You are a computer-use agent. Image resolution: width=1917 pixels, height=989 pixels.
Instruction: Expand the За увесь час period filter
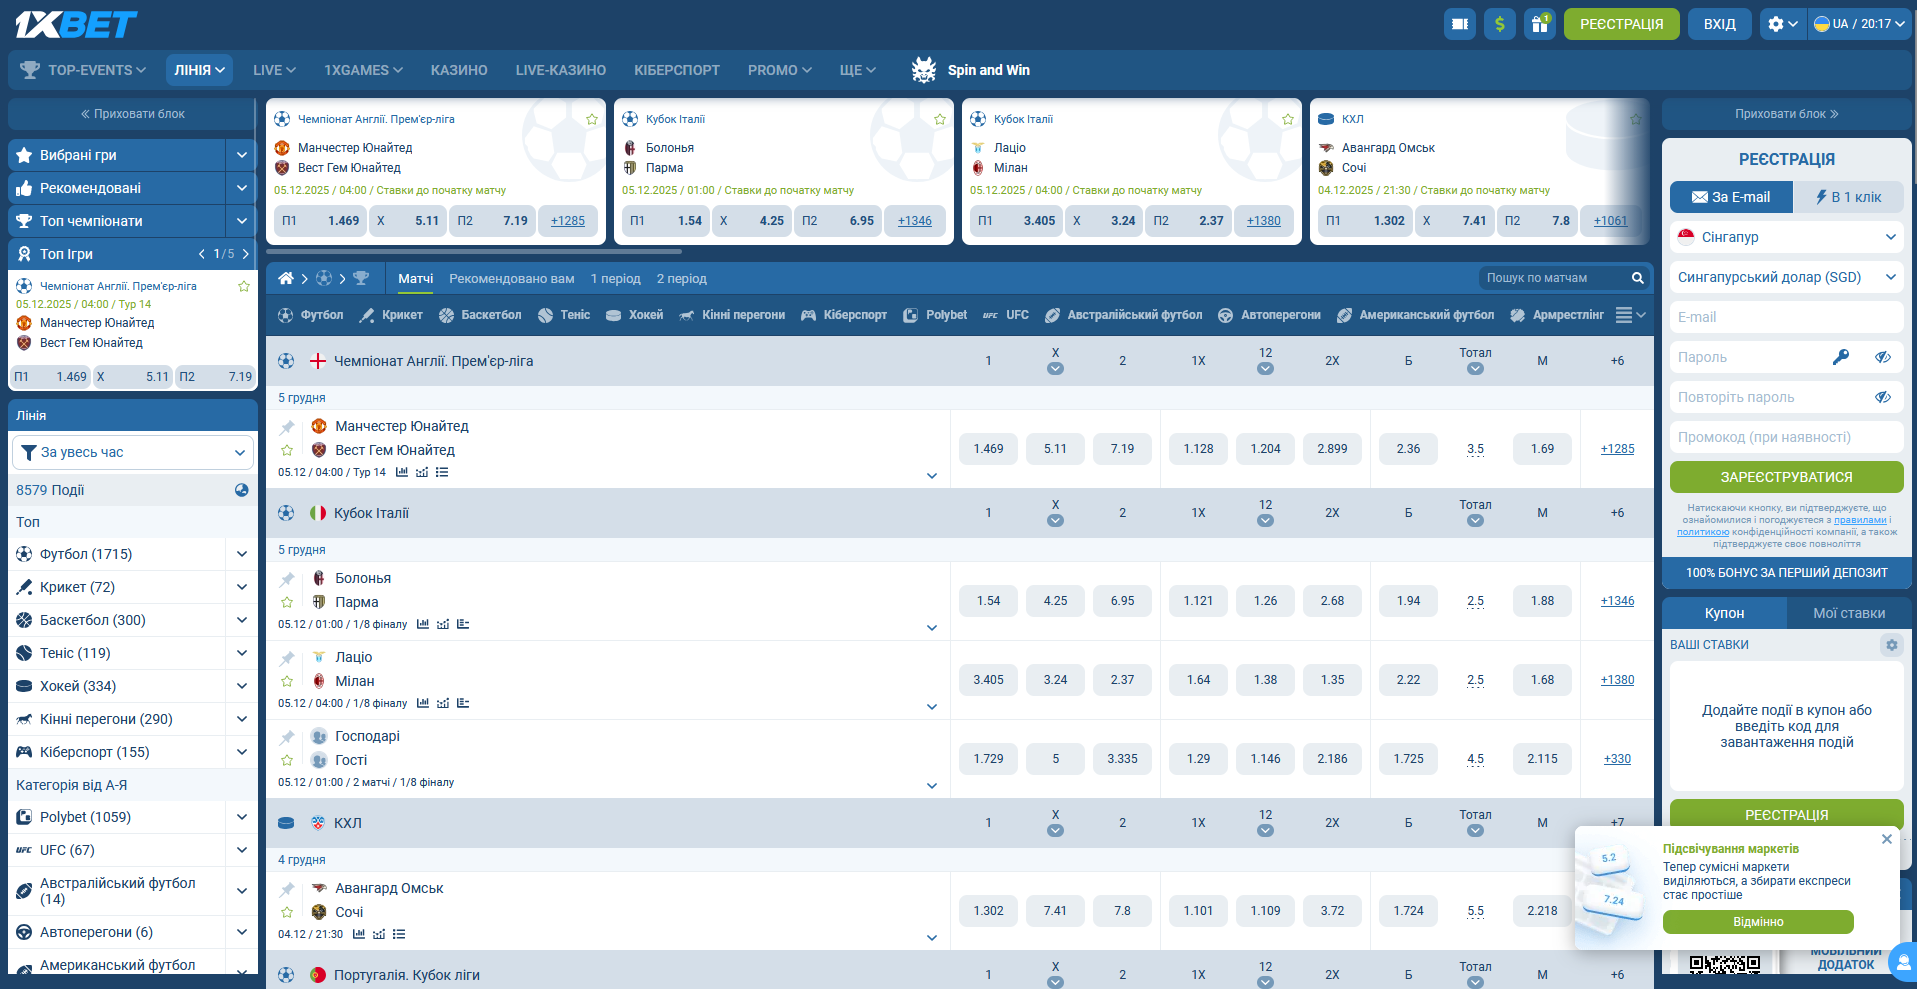tap(133, 452)
